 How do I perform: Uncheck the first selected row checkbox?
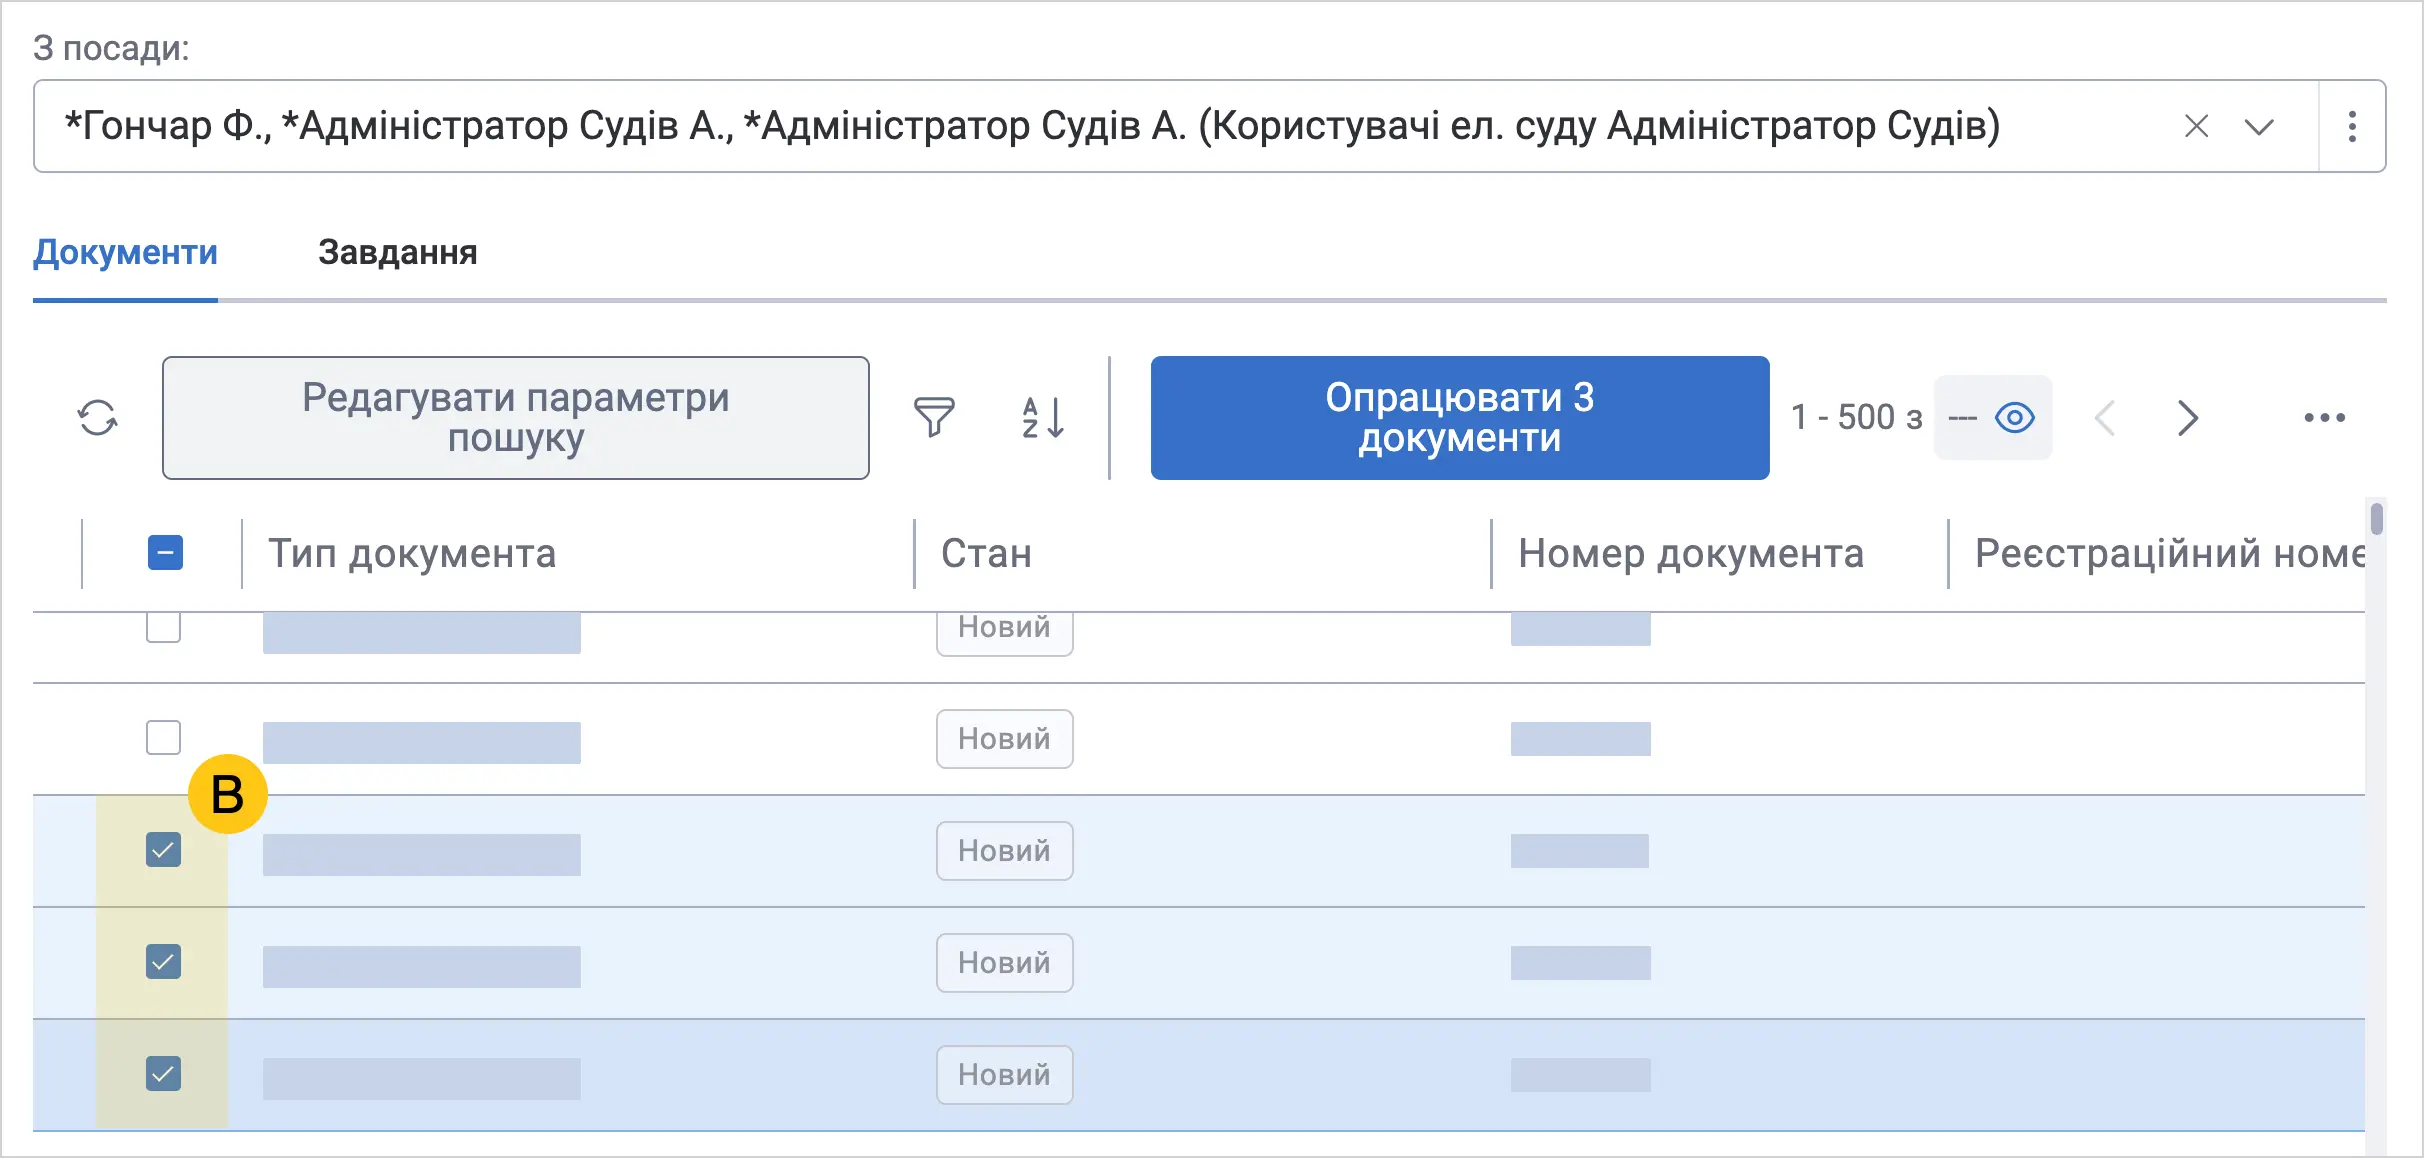point(163,850)
